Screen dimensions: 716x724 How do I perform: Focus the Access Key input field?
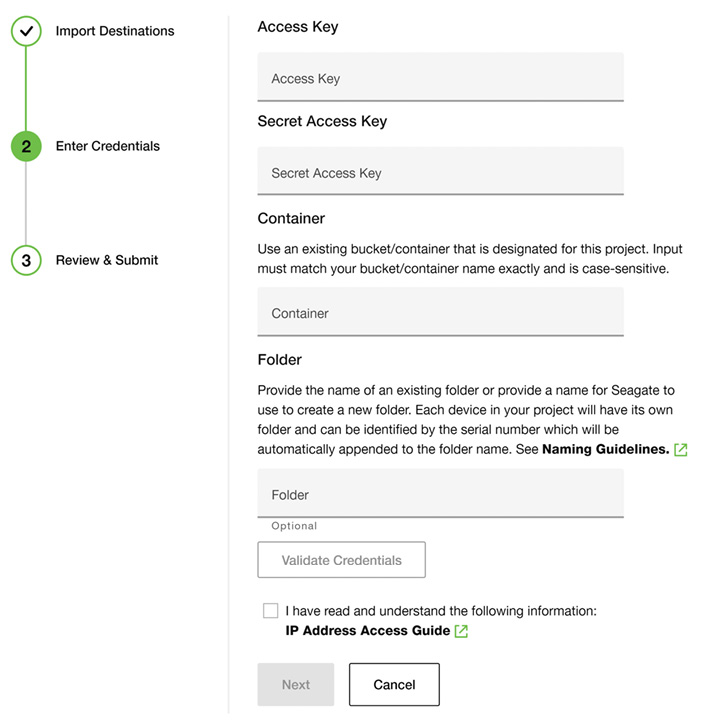[x=440, y=78]
